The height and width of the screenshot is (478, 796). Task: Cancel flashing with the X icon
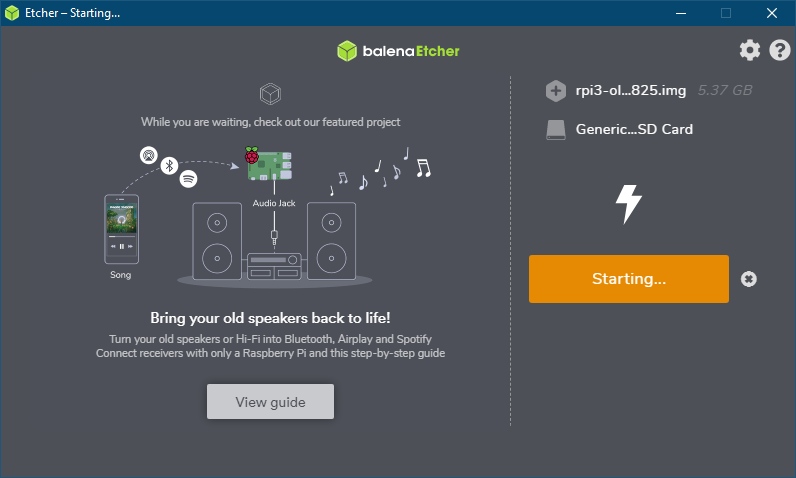tap(749, 279)
